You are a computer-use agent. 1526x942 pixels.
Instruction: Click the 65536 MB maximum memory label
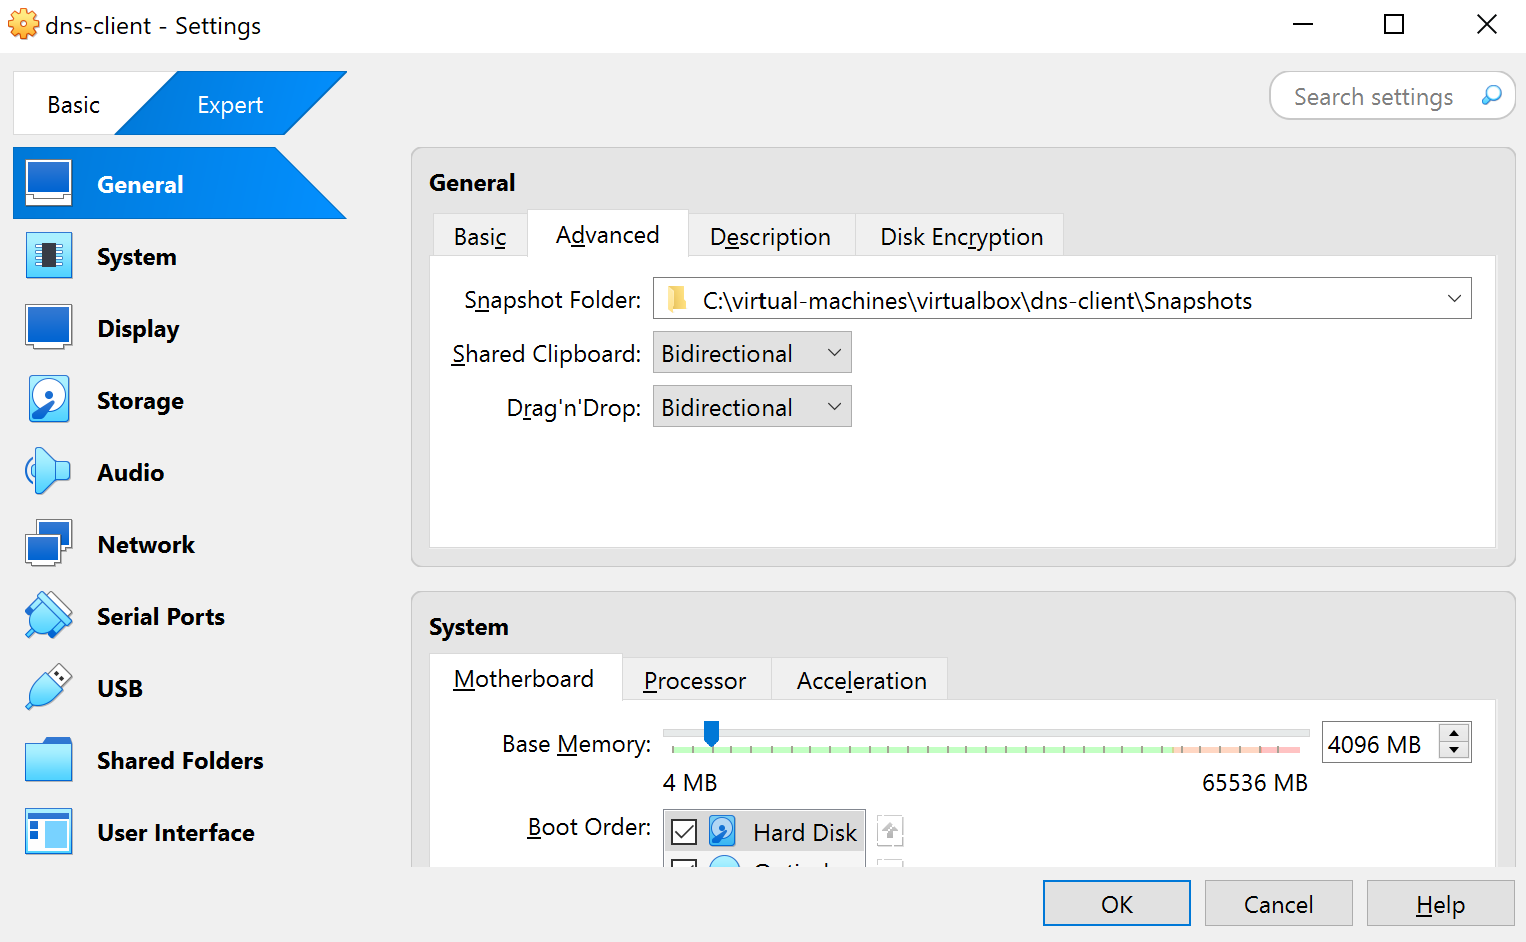tap(1255, 782)
